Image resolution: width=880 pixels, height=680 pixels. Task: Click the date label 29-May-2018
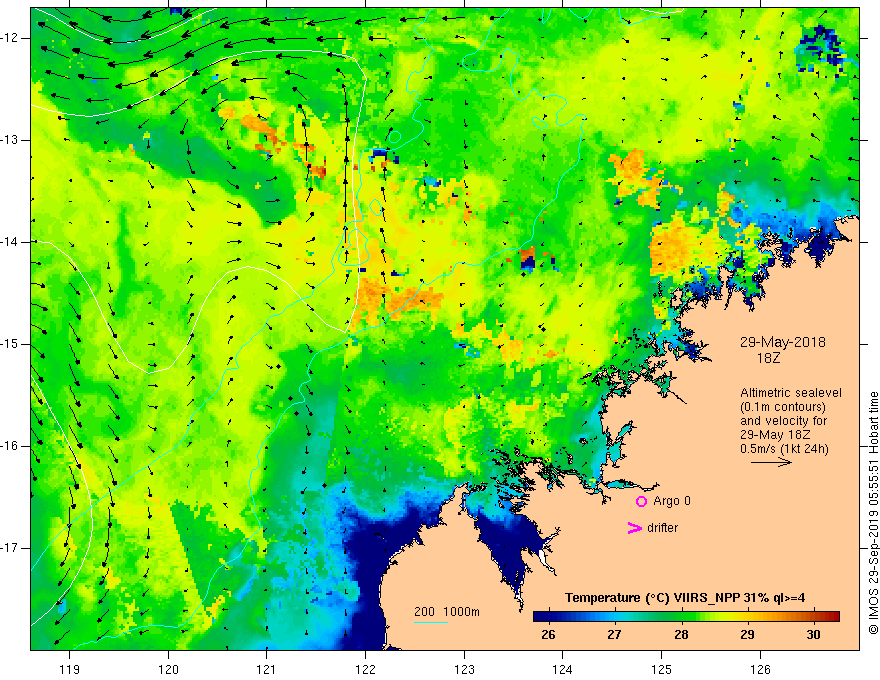click(x=782, y=342)
